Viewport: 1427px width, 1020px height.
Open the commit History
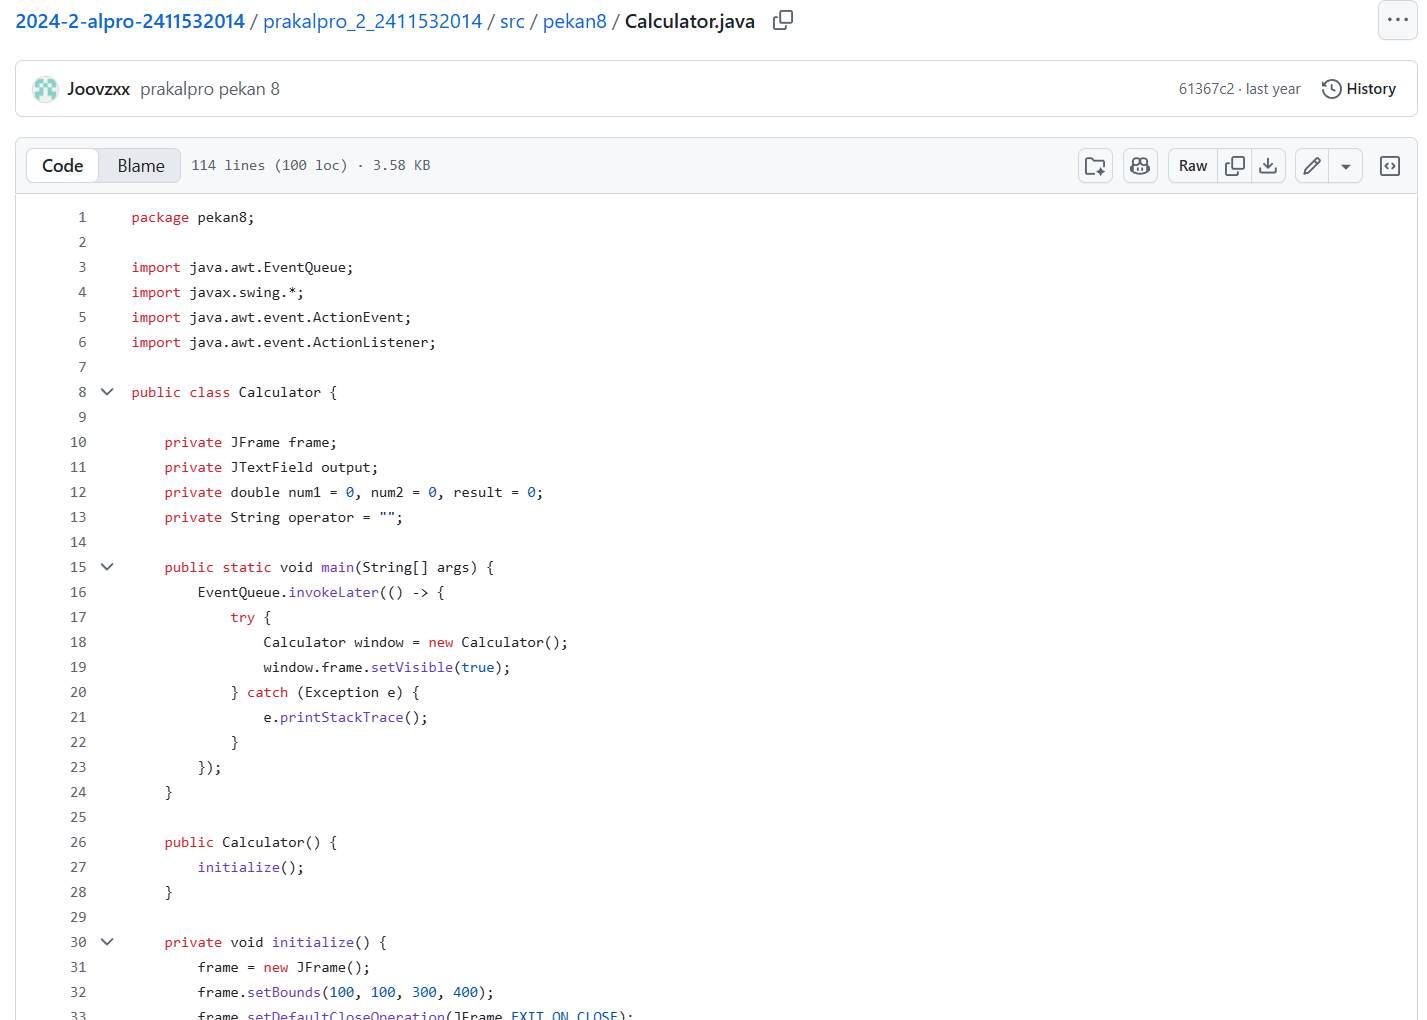click(1358, 89)
